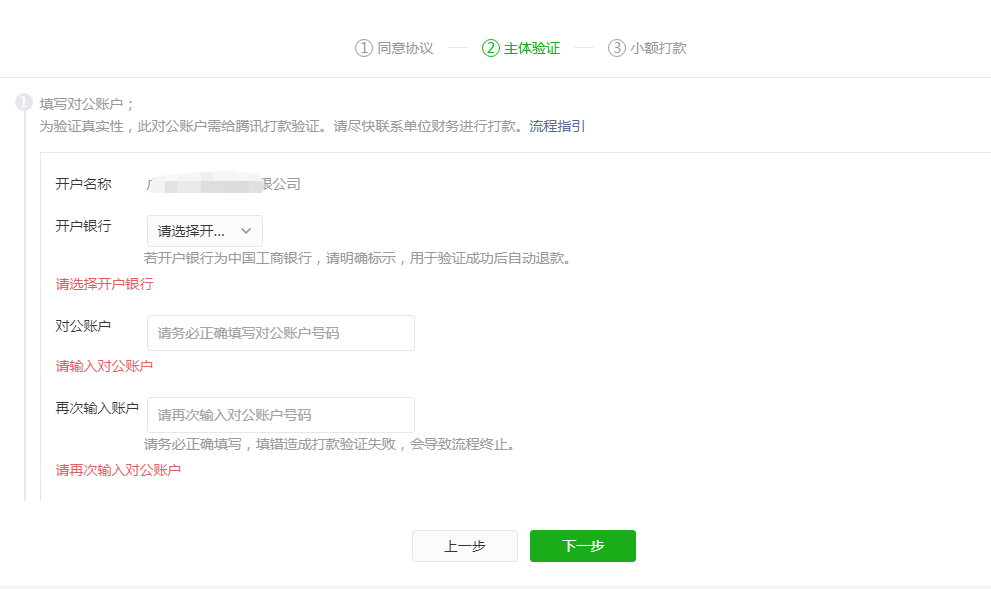
Task: Expand the 请选择开户银行 dropdown
Action: [x=204, y=231]
